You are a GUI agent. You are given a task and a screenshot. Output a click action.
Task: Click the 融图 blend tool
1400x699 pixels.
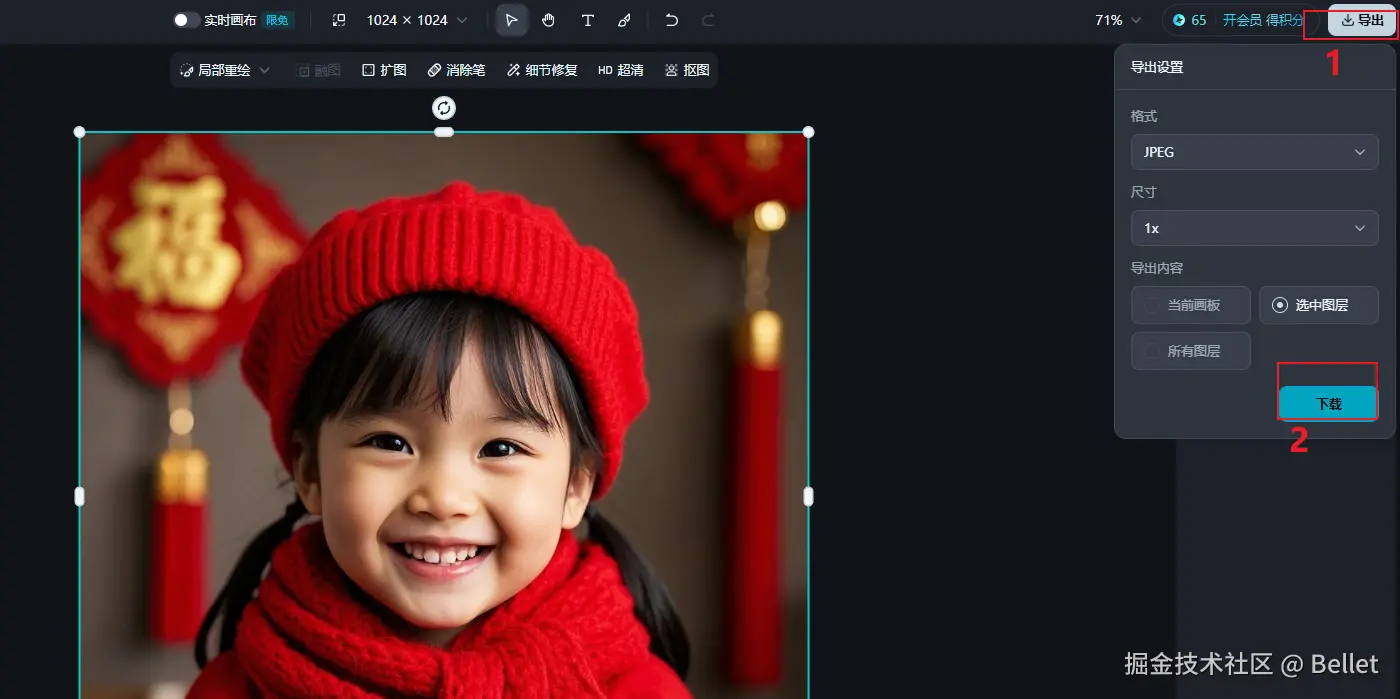(x=318, y=70)
